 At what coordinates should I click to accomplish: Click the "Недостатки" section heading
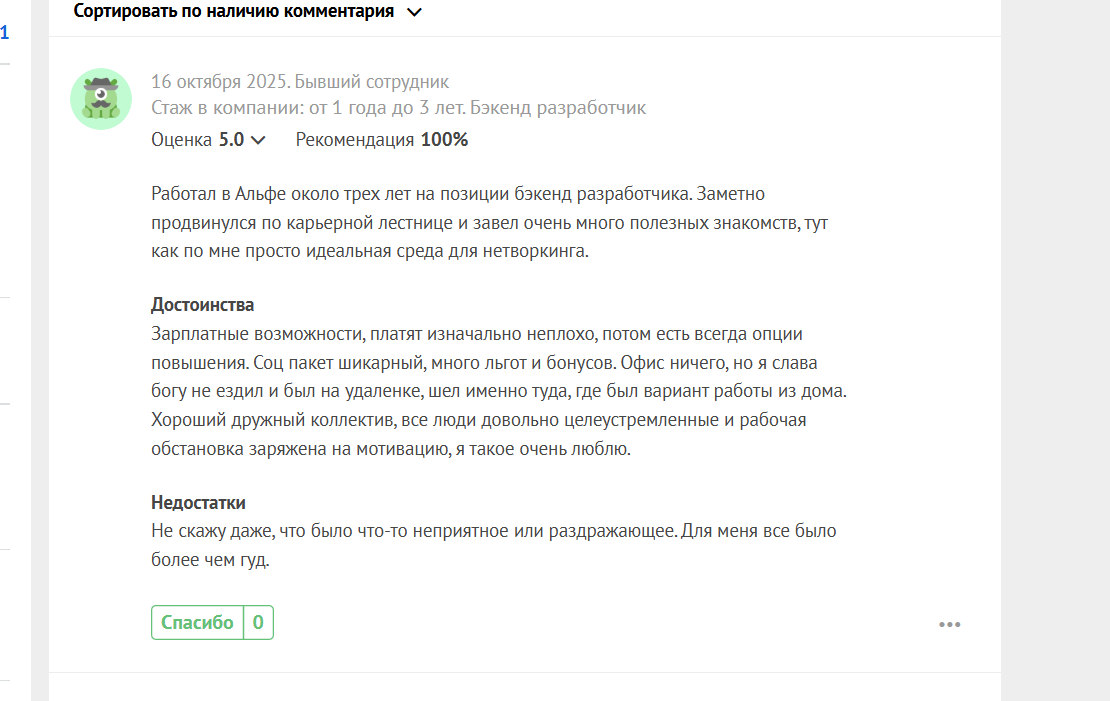click(198, 503)
